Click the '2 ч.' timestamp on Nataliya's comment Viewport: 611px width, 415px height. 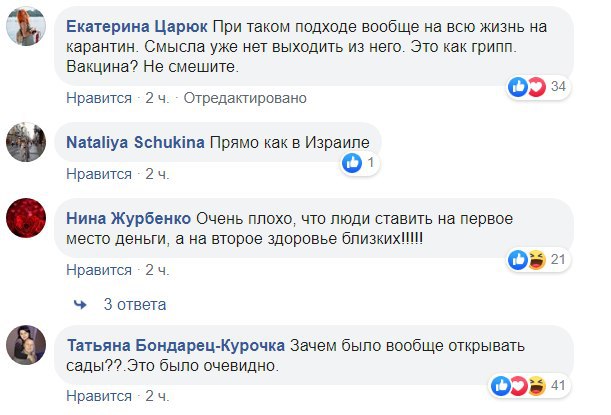tap(158, 174)
